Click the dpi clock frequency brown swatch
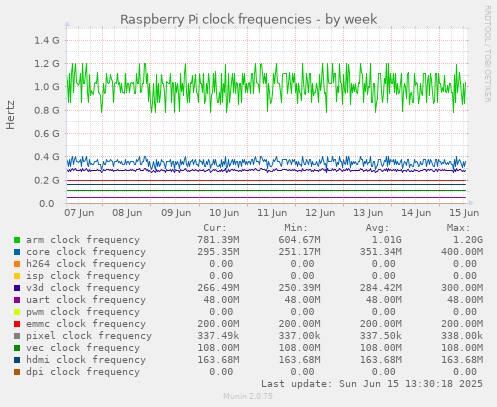497x407 pixels. (x=17, y=372)
